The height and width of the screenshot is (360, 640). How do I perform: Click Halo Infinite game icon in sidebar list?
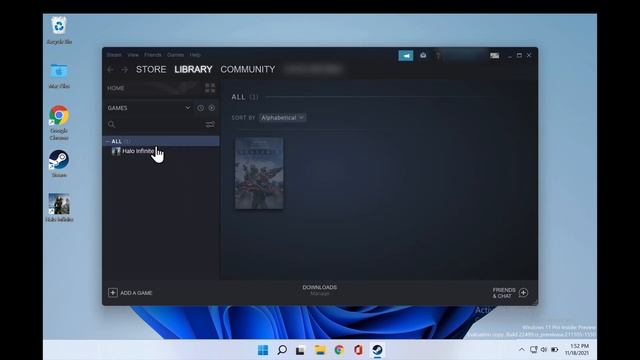pyautogui.click(x=116, y=151)
